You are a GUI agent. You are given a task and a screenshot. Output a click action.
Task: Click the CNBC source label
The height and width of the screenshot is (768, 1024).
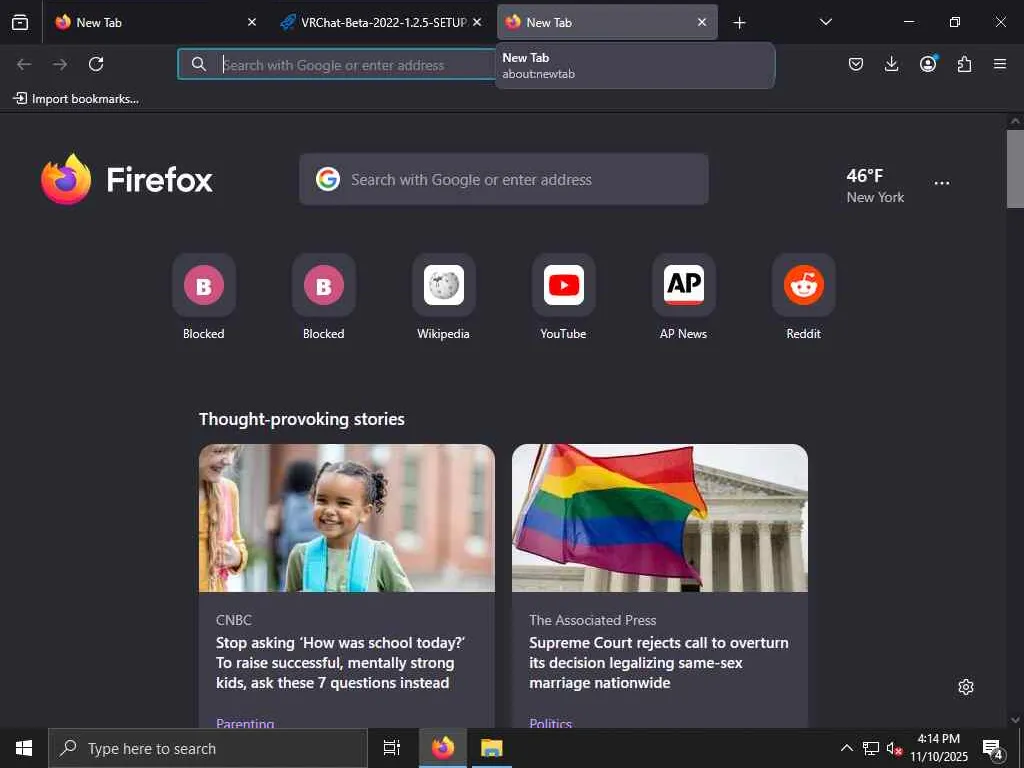pyautogui.click(x=234, y=620)
